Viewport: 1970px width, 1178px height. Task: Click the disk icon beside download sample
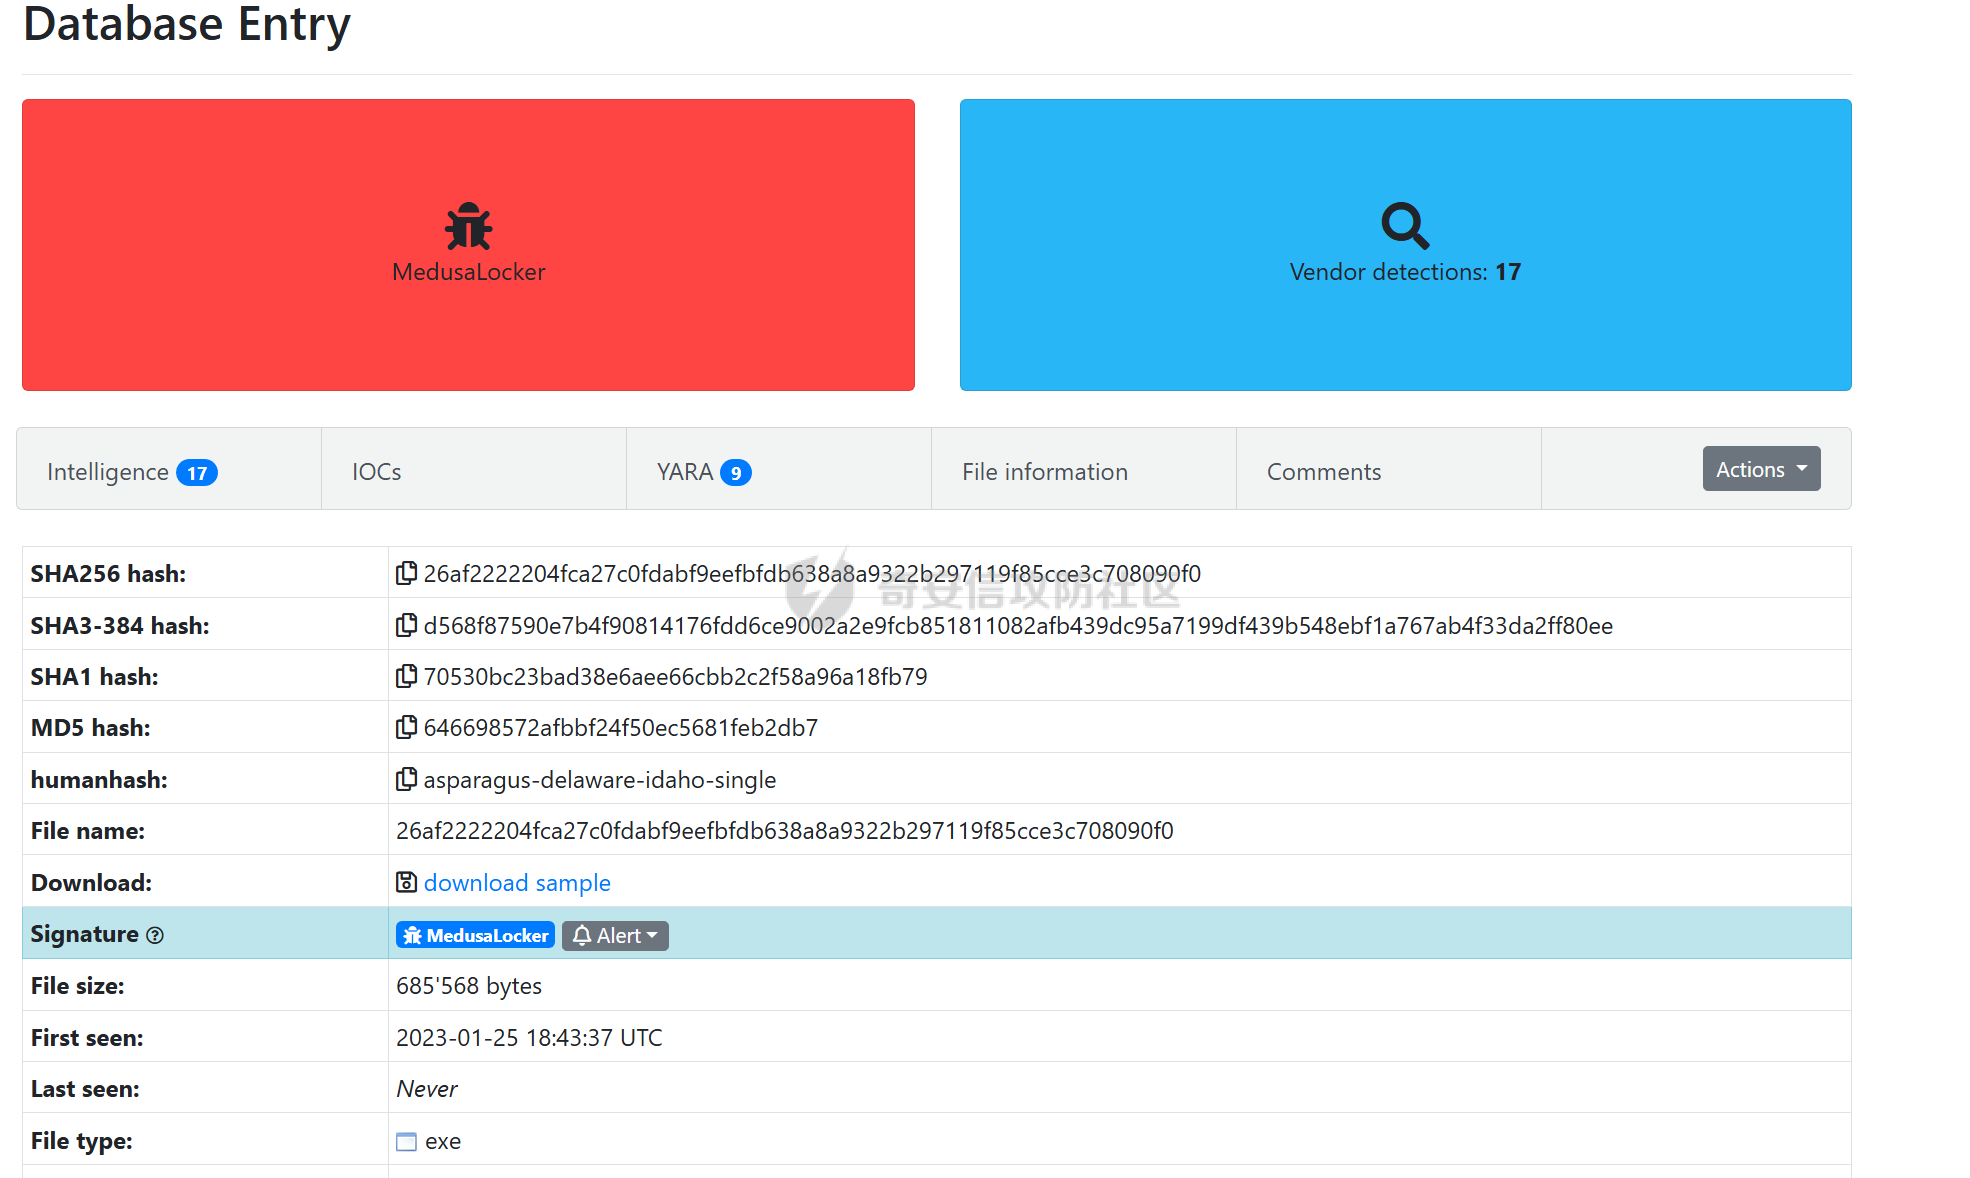point(406,882)
